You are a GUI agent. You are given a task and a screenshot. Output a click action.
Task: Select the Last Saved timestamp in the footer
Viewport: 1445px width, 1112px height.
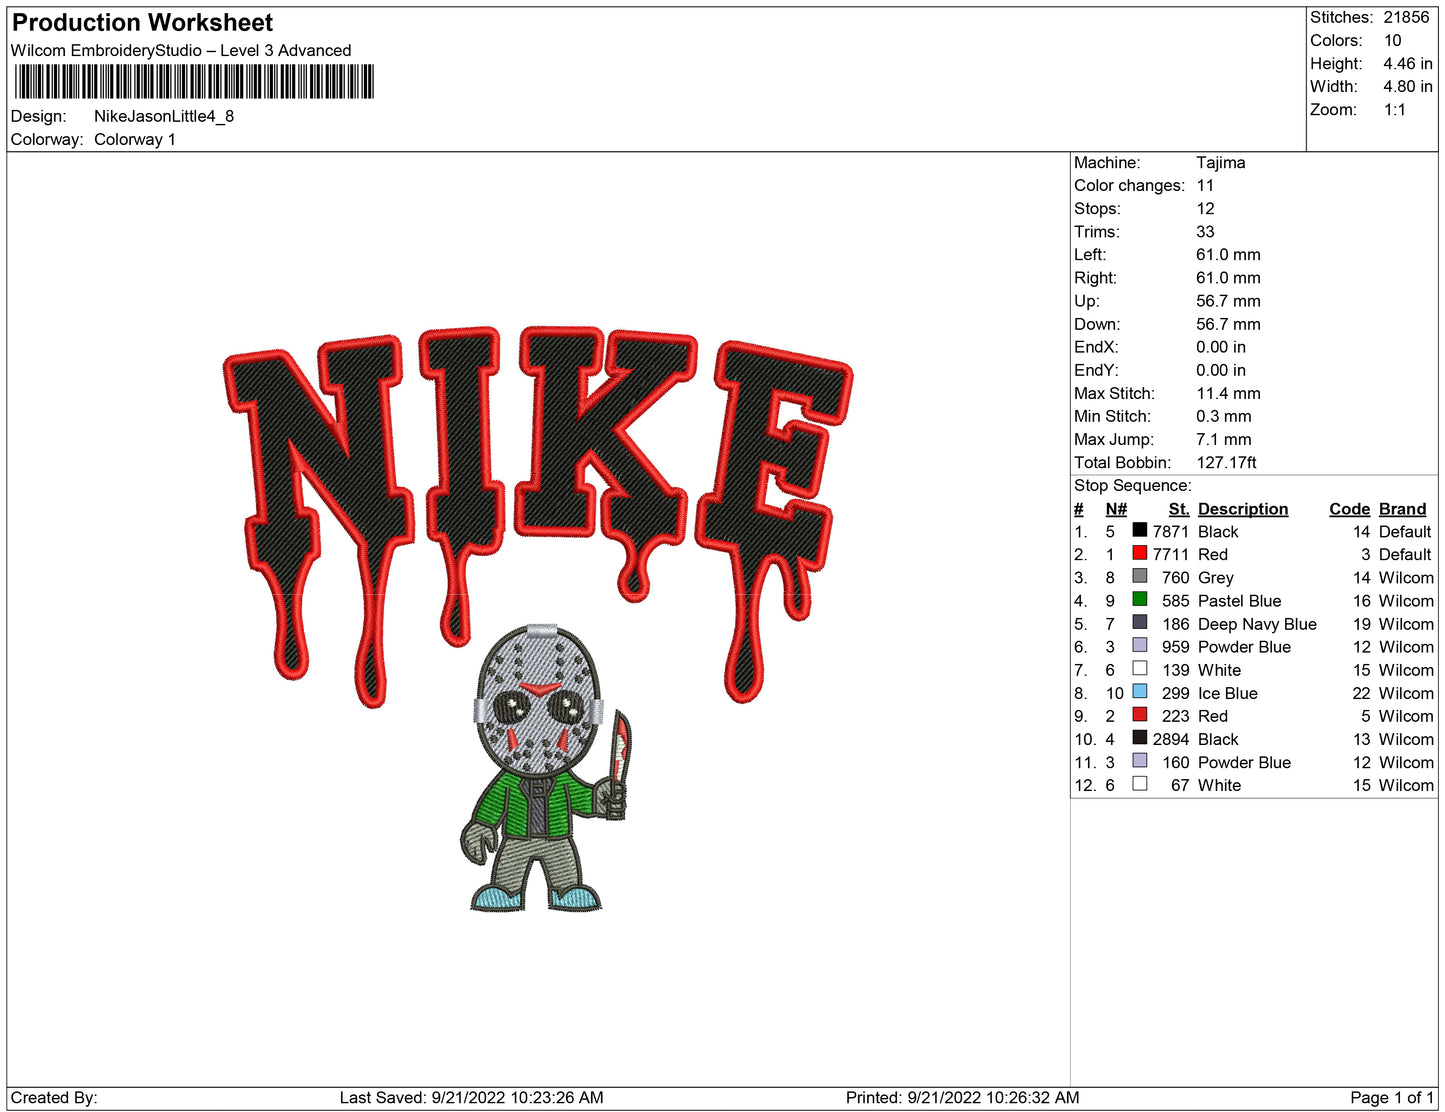[471, 1097]
